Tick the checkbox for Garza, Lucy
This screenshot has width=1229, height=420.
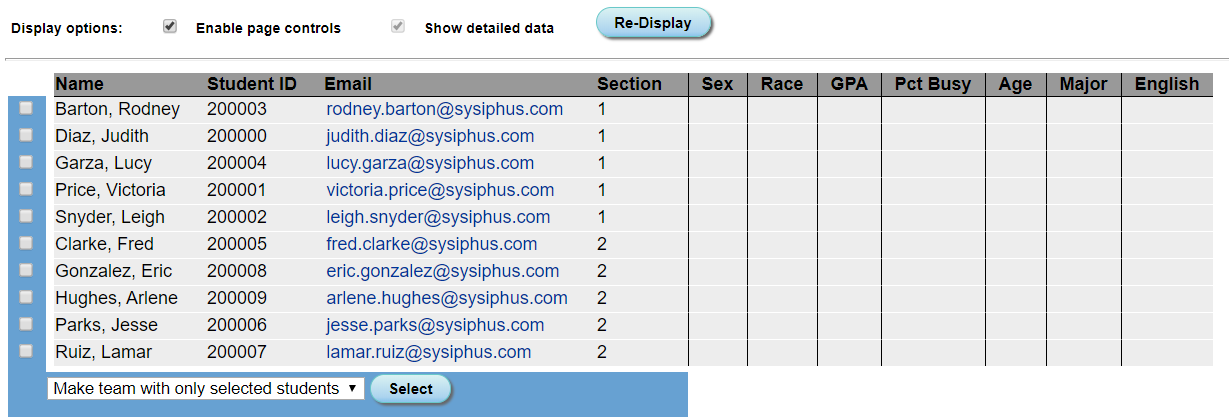point(26,162)
